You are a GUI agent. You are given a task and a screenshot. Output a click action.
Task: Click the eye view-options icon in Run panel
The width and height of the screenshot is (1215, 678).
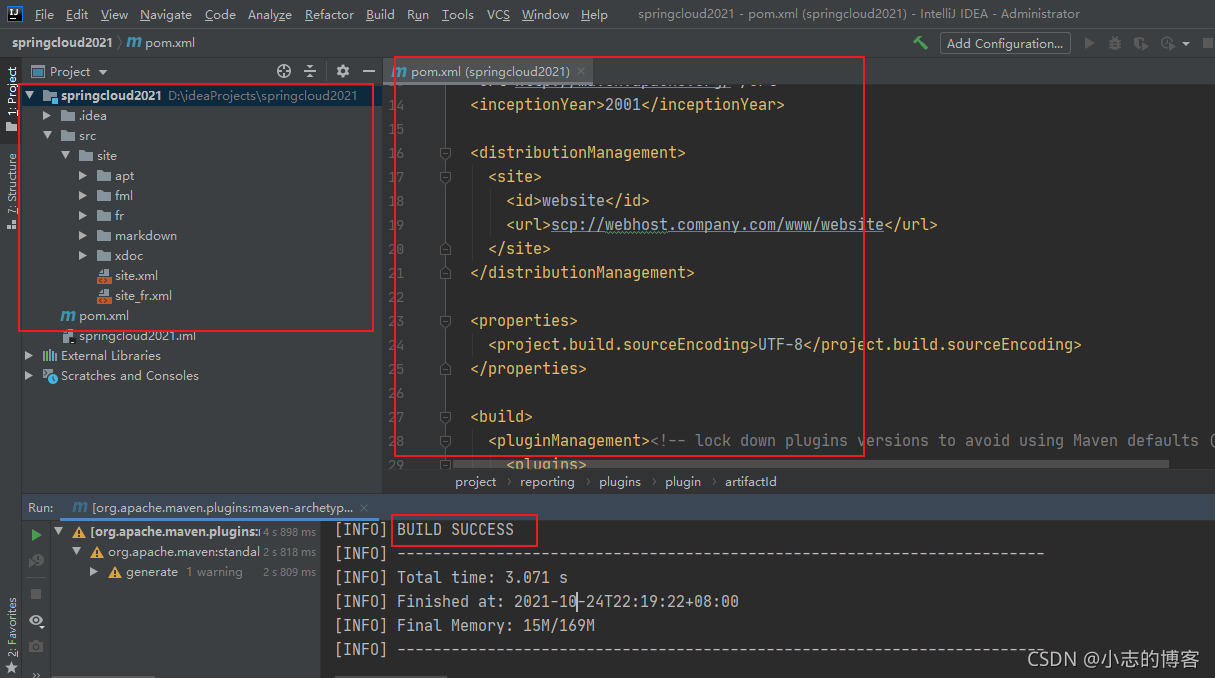(x=36, y=620)
